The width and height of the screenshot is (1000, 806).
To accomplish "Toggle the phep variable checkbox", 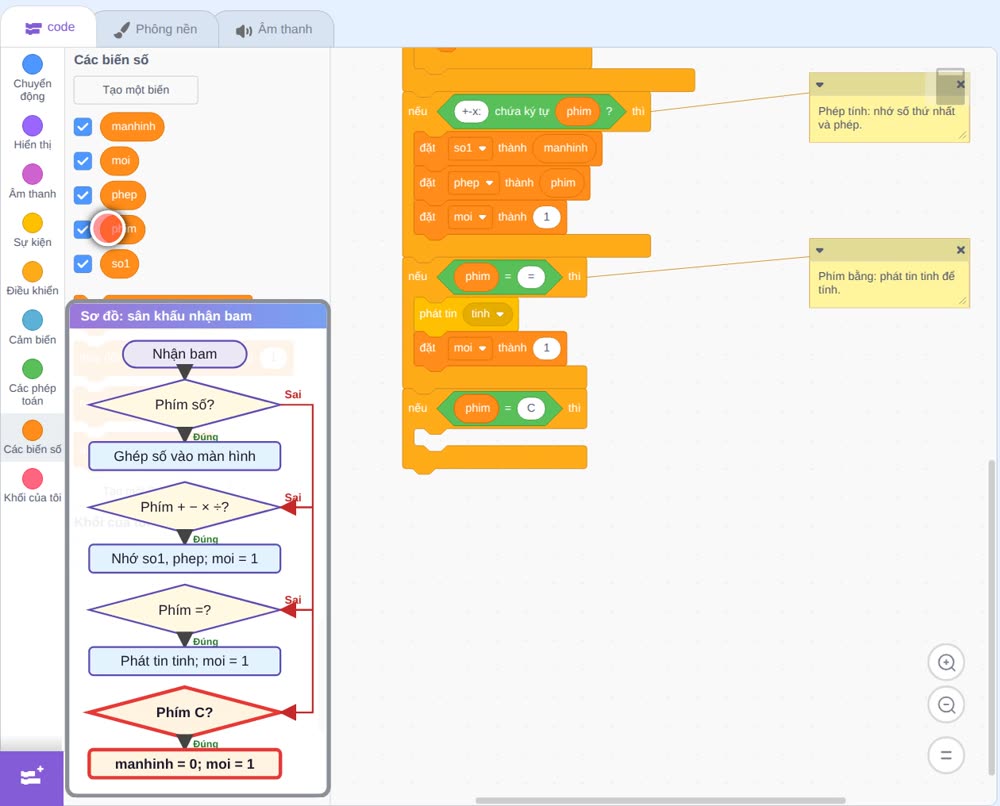I will (x=83, y=195).
